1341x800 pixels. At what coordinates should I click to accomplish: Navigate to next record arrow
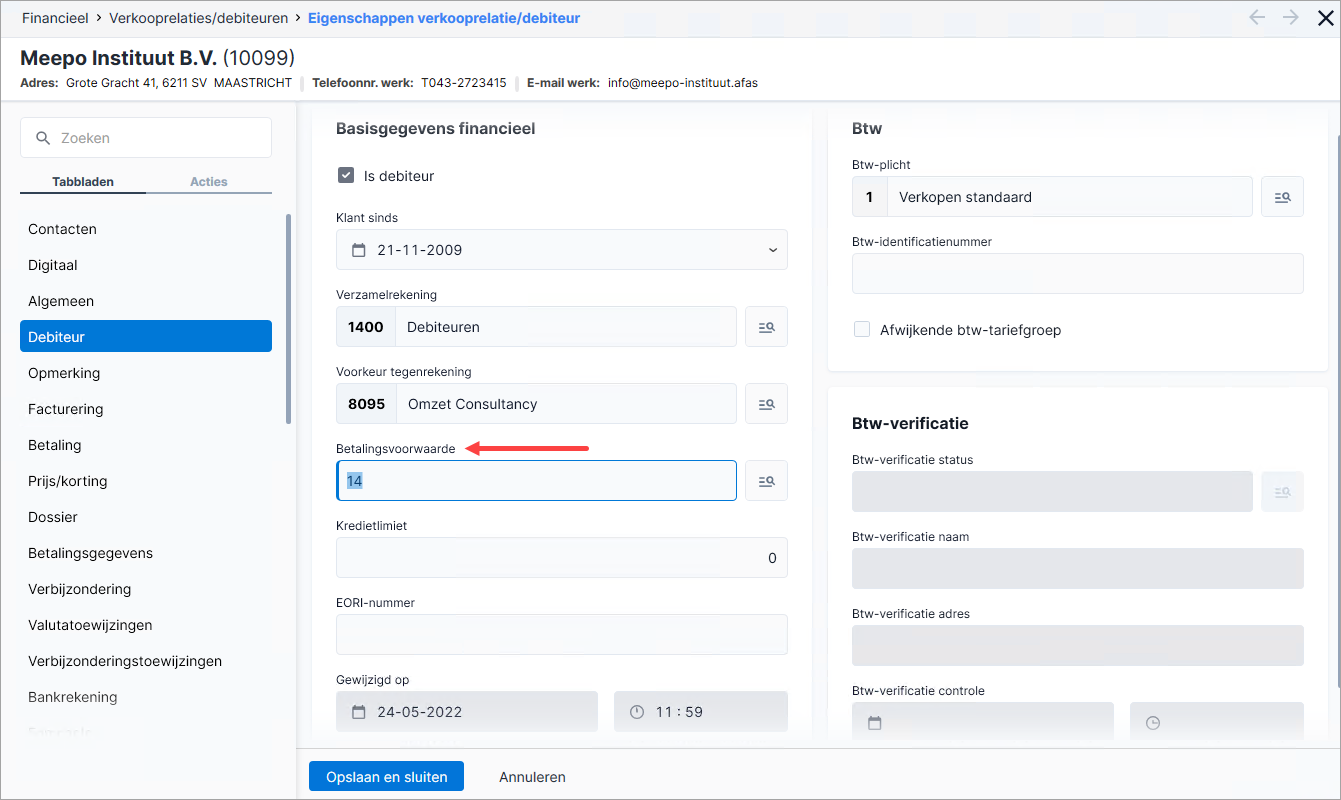1291,17
